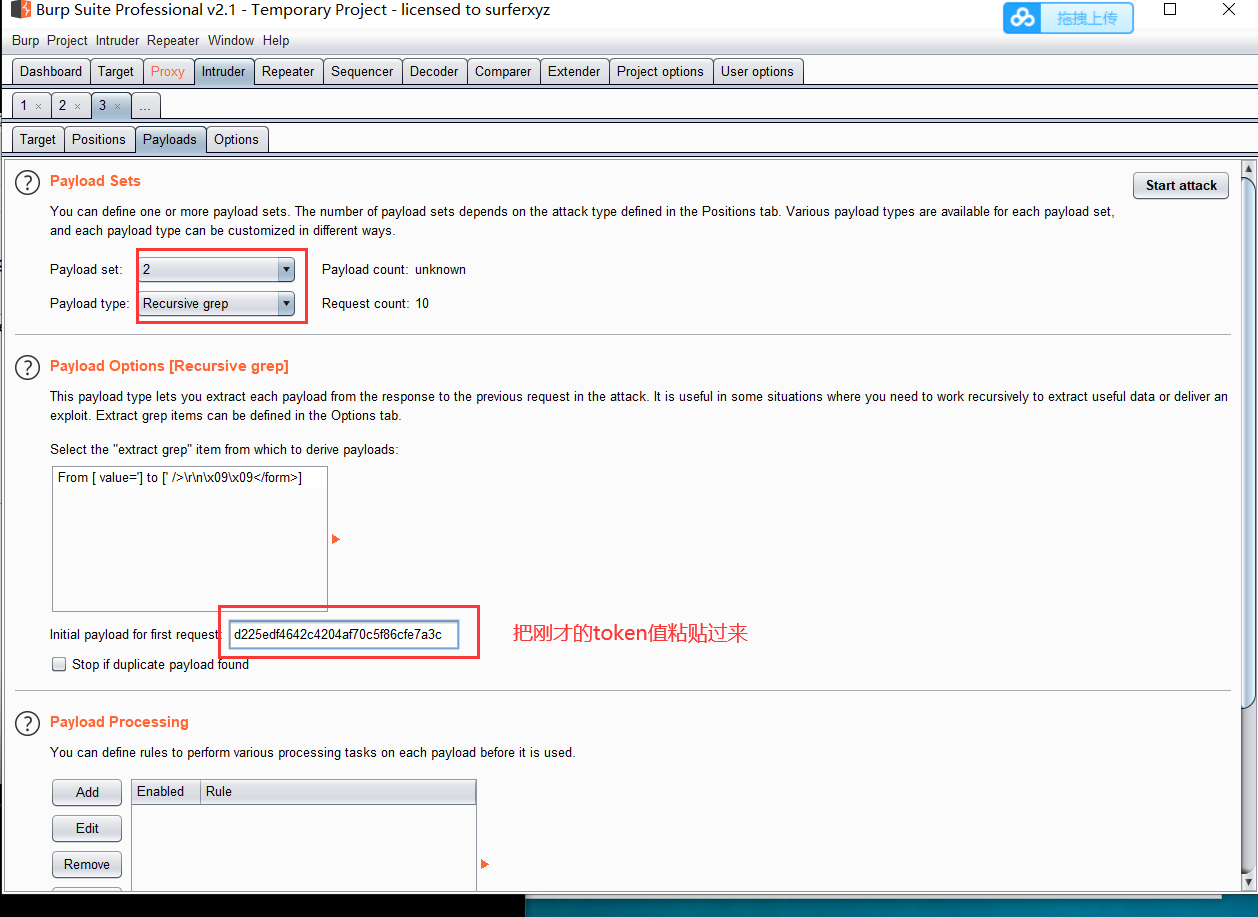The width and height of the screenshot is (1258, 917).
Task: Open the Project options tab
Action: click(x=660, y=72)
